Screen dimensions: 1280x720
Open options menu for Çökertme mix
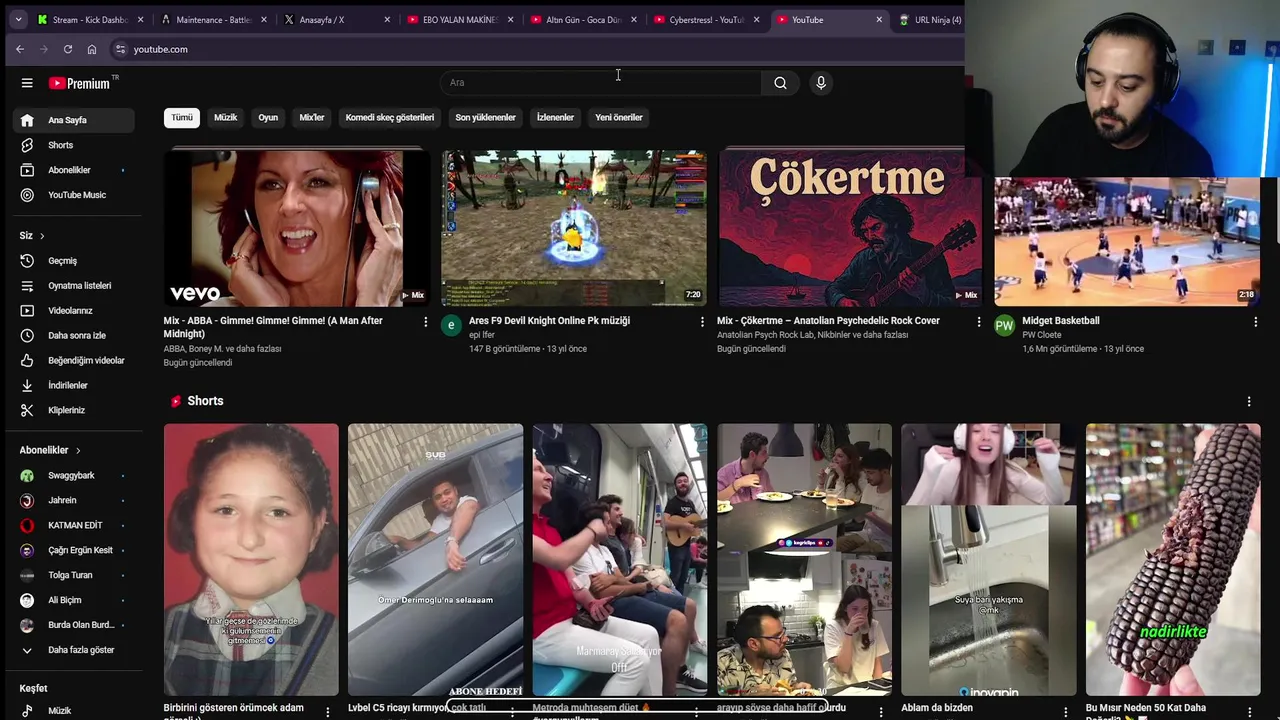[x=979, y=322]
